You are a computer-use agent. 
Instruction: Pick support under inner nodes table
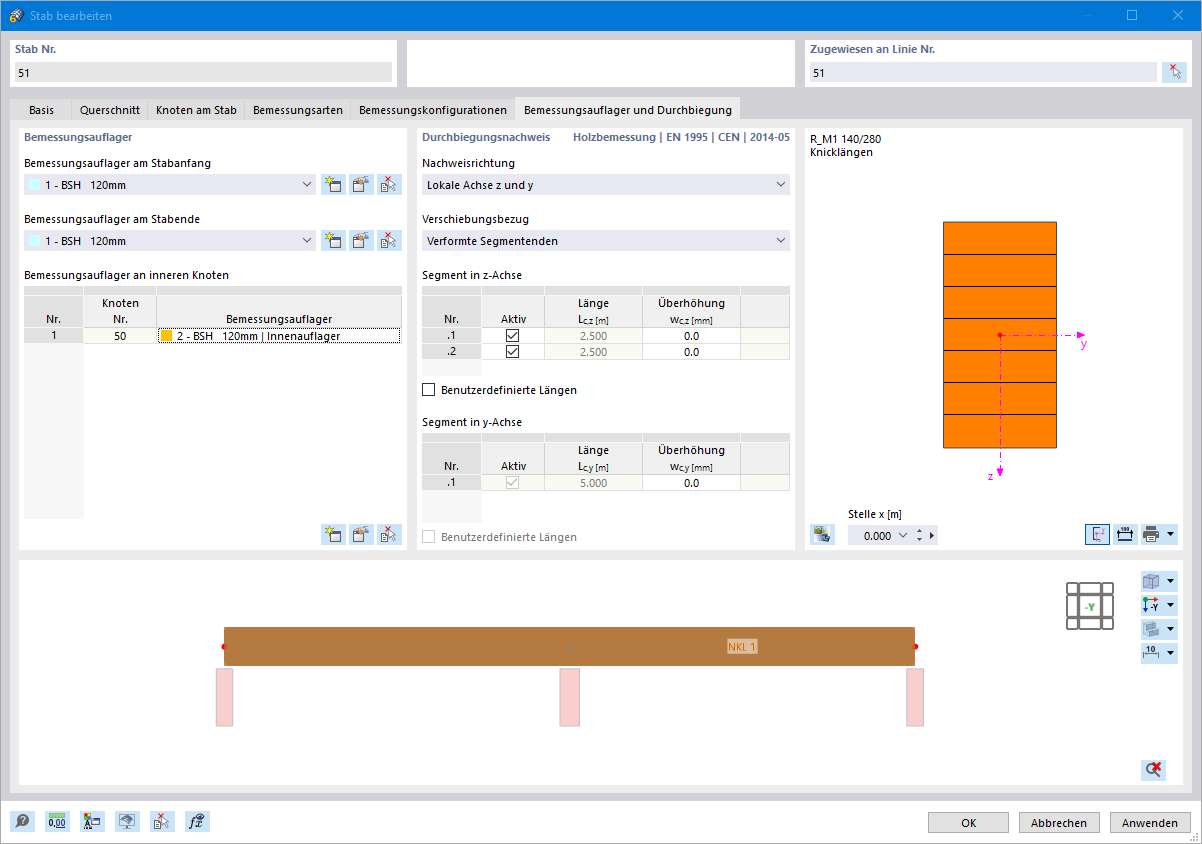pos(389,534)
